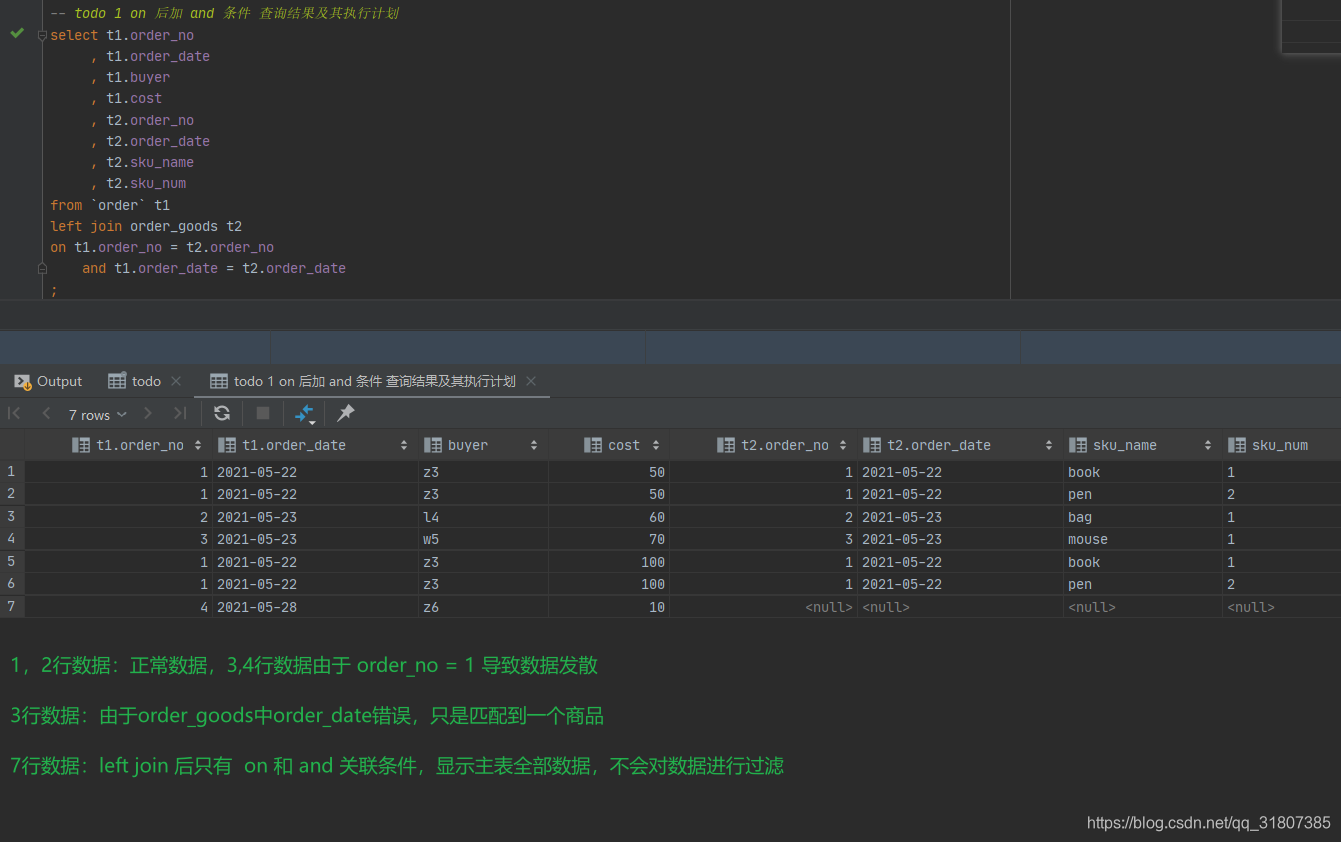Open the 7 rows page size dropdown
The height and width of the screenshot is (842, 1341).
pyautogui.click(x=98, y=414)
